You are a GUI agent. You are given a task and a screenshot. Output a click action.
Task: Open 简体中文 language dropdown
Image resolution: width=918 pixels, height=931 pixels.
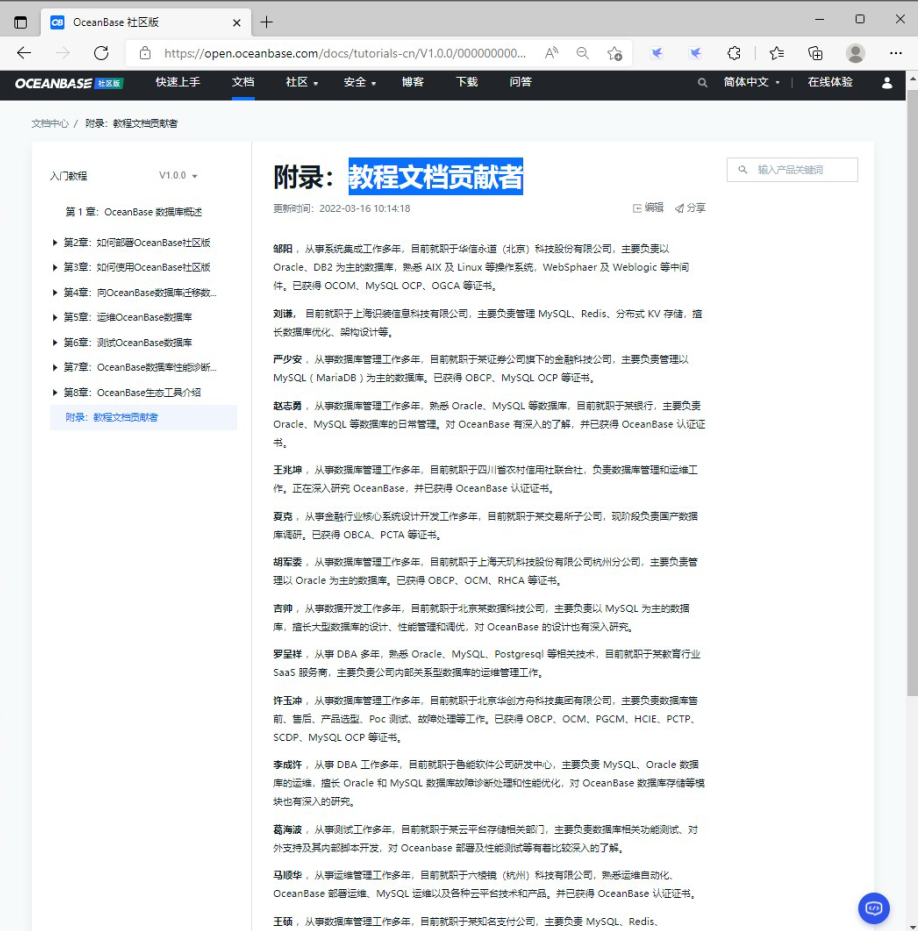[751, 82]
